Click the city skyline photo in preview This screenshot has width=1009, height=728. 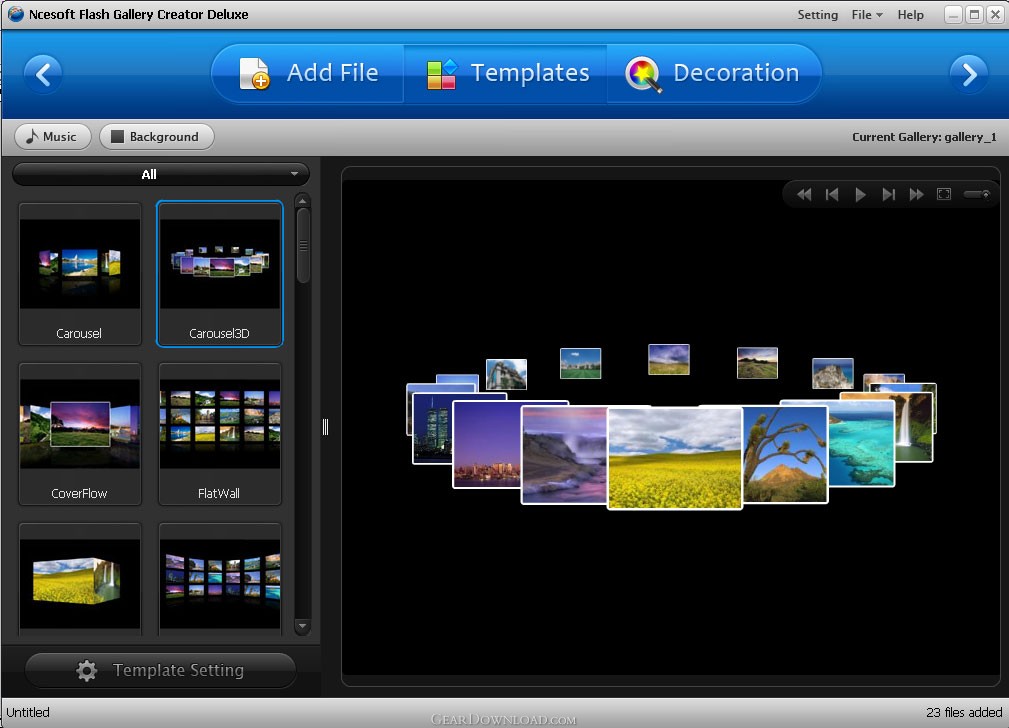pyautogui.click(x=486, y=445)
